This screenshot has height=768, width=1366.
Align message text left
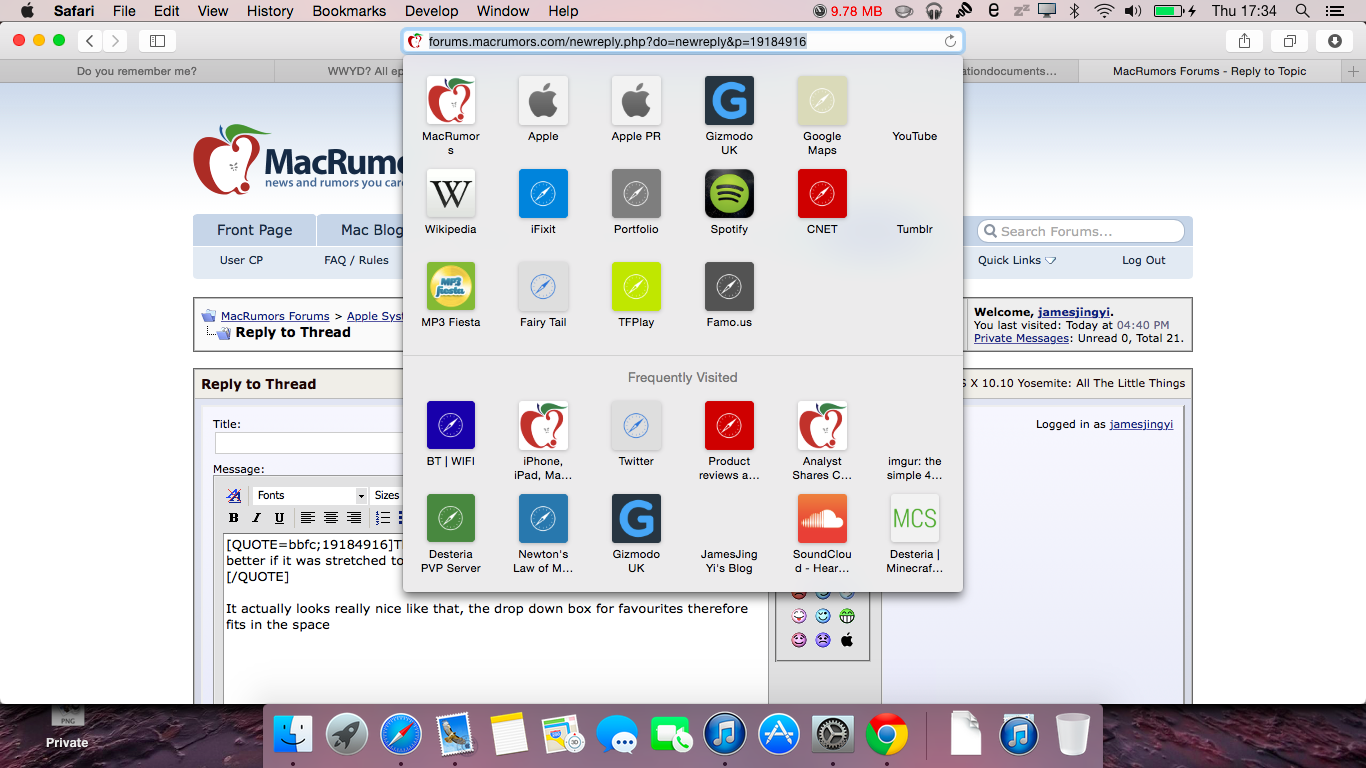coord(308,518)
